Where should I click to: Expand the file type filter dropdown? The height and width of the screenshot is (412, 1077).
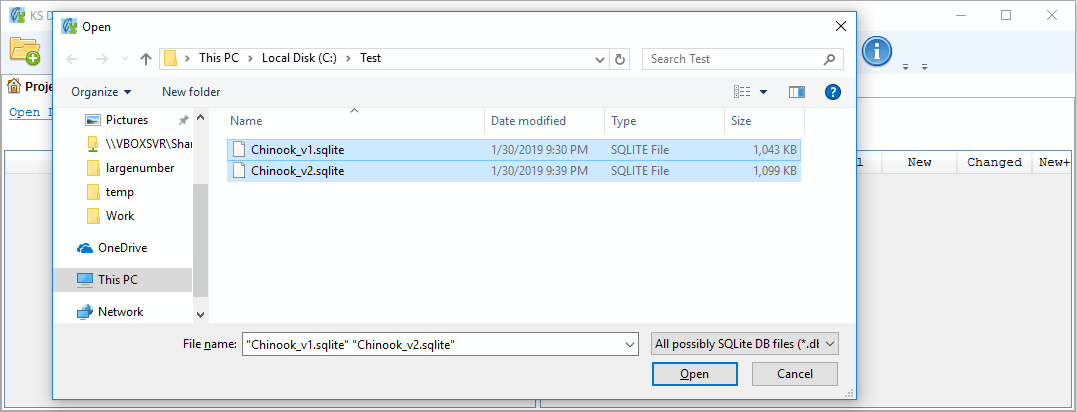(745, 344)
